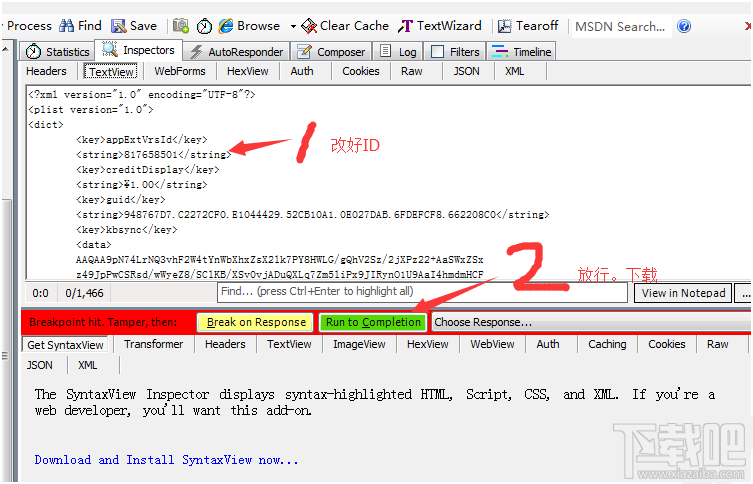Click the Run to Completion button
Viewport: 753px width, 484px height.
(x=373, y=322)
